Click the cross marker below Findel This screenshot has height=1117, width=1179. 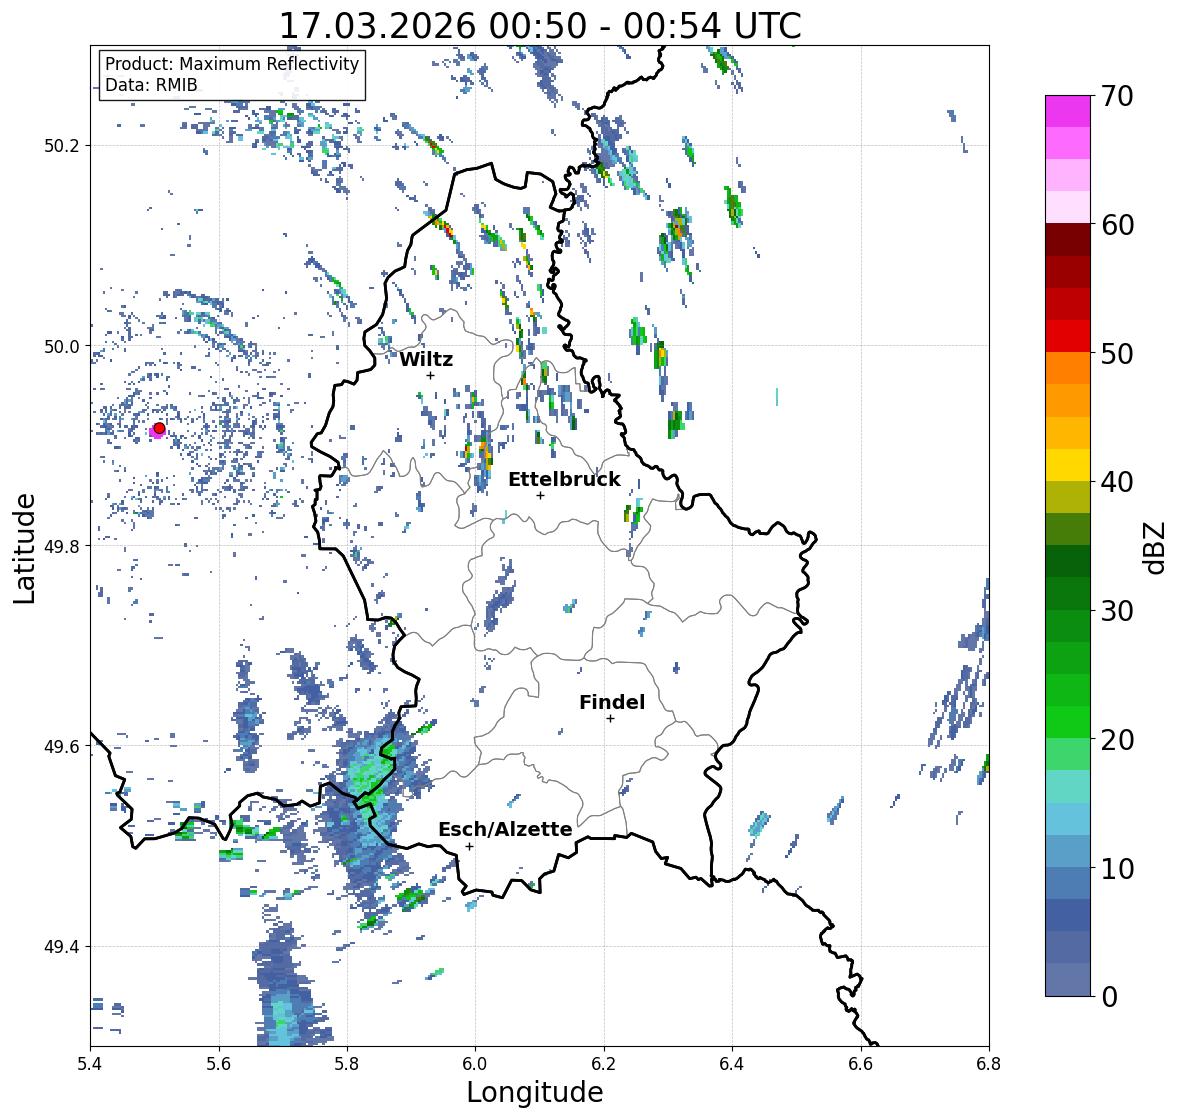[611, 719]
